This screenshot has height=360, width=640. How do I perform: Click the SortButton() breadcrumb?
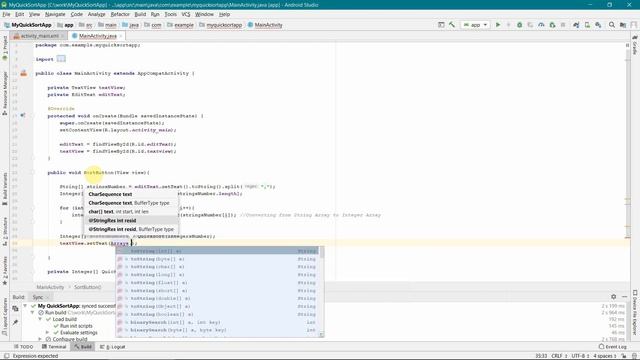(87, 287)
